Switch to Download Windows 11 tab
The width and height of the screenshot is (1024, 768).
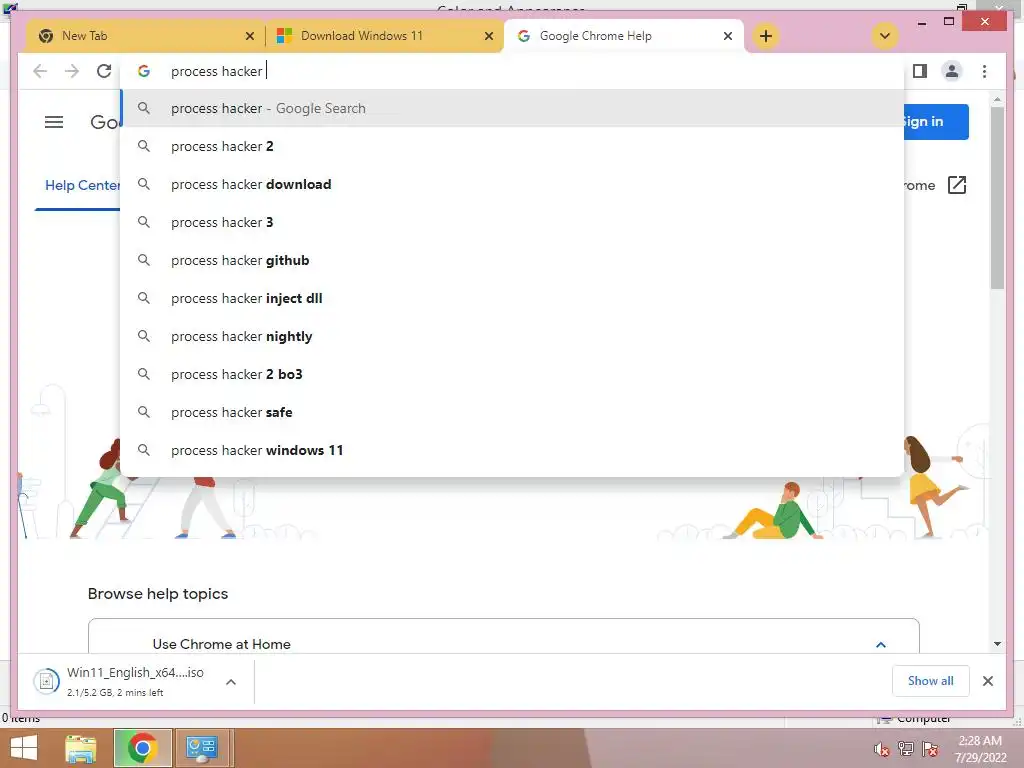[385, 36]
